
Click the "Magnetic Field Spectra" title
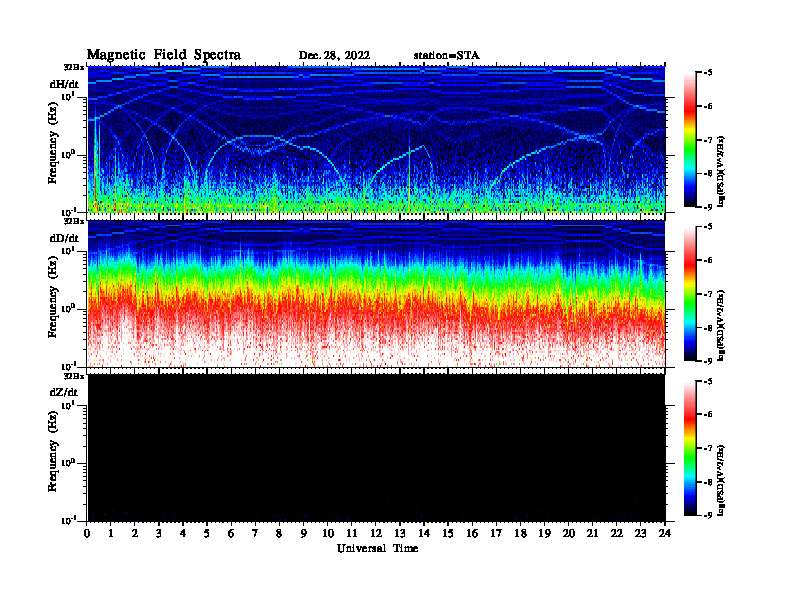pos(164,55)
